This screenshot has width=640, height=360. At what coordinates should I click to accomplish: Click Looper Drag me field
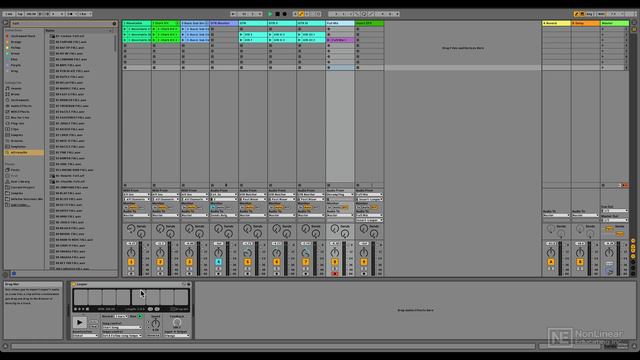(x=180, y=309)
